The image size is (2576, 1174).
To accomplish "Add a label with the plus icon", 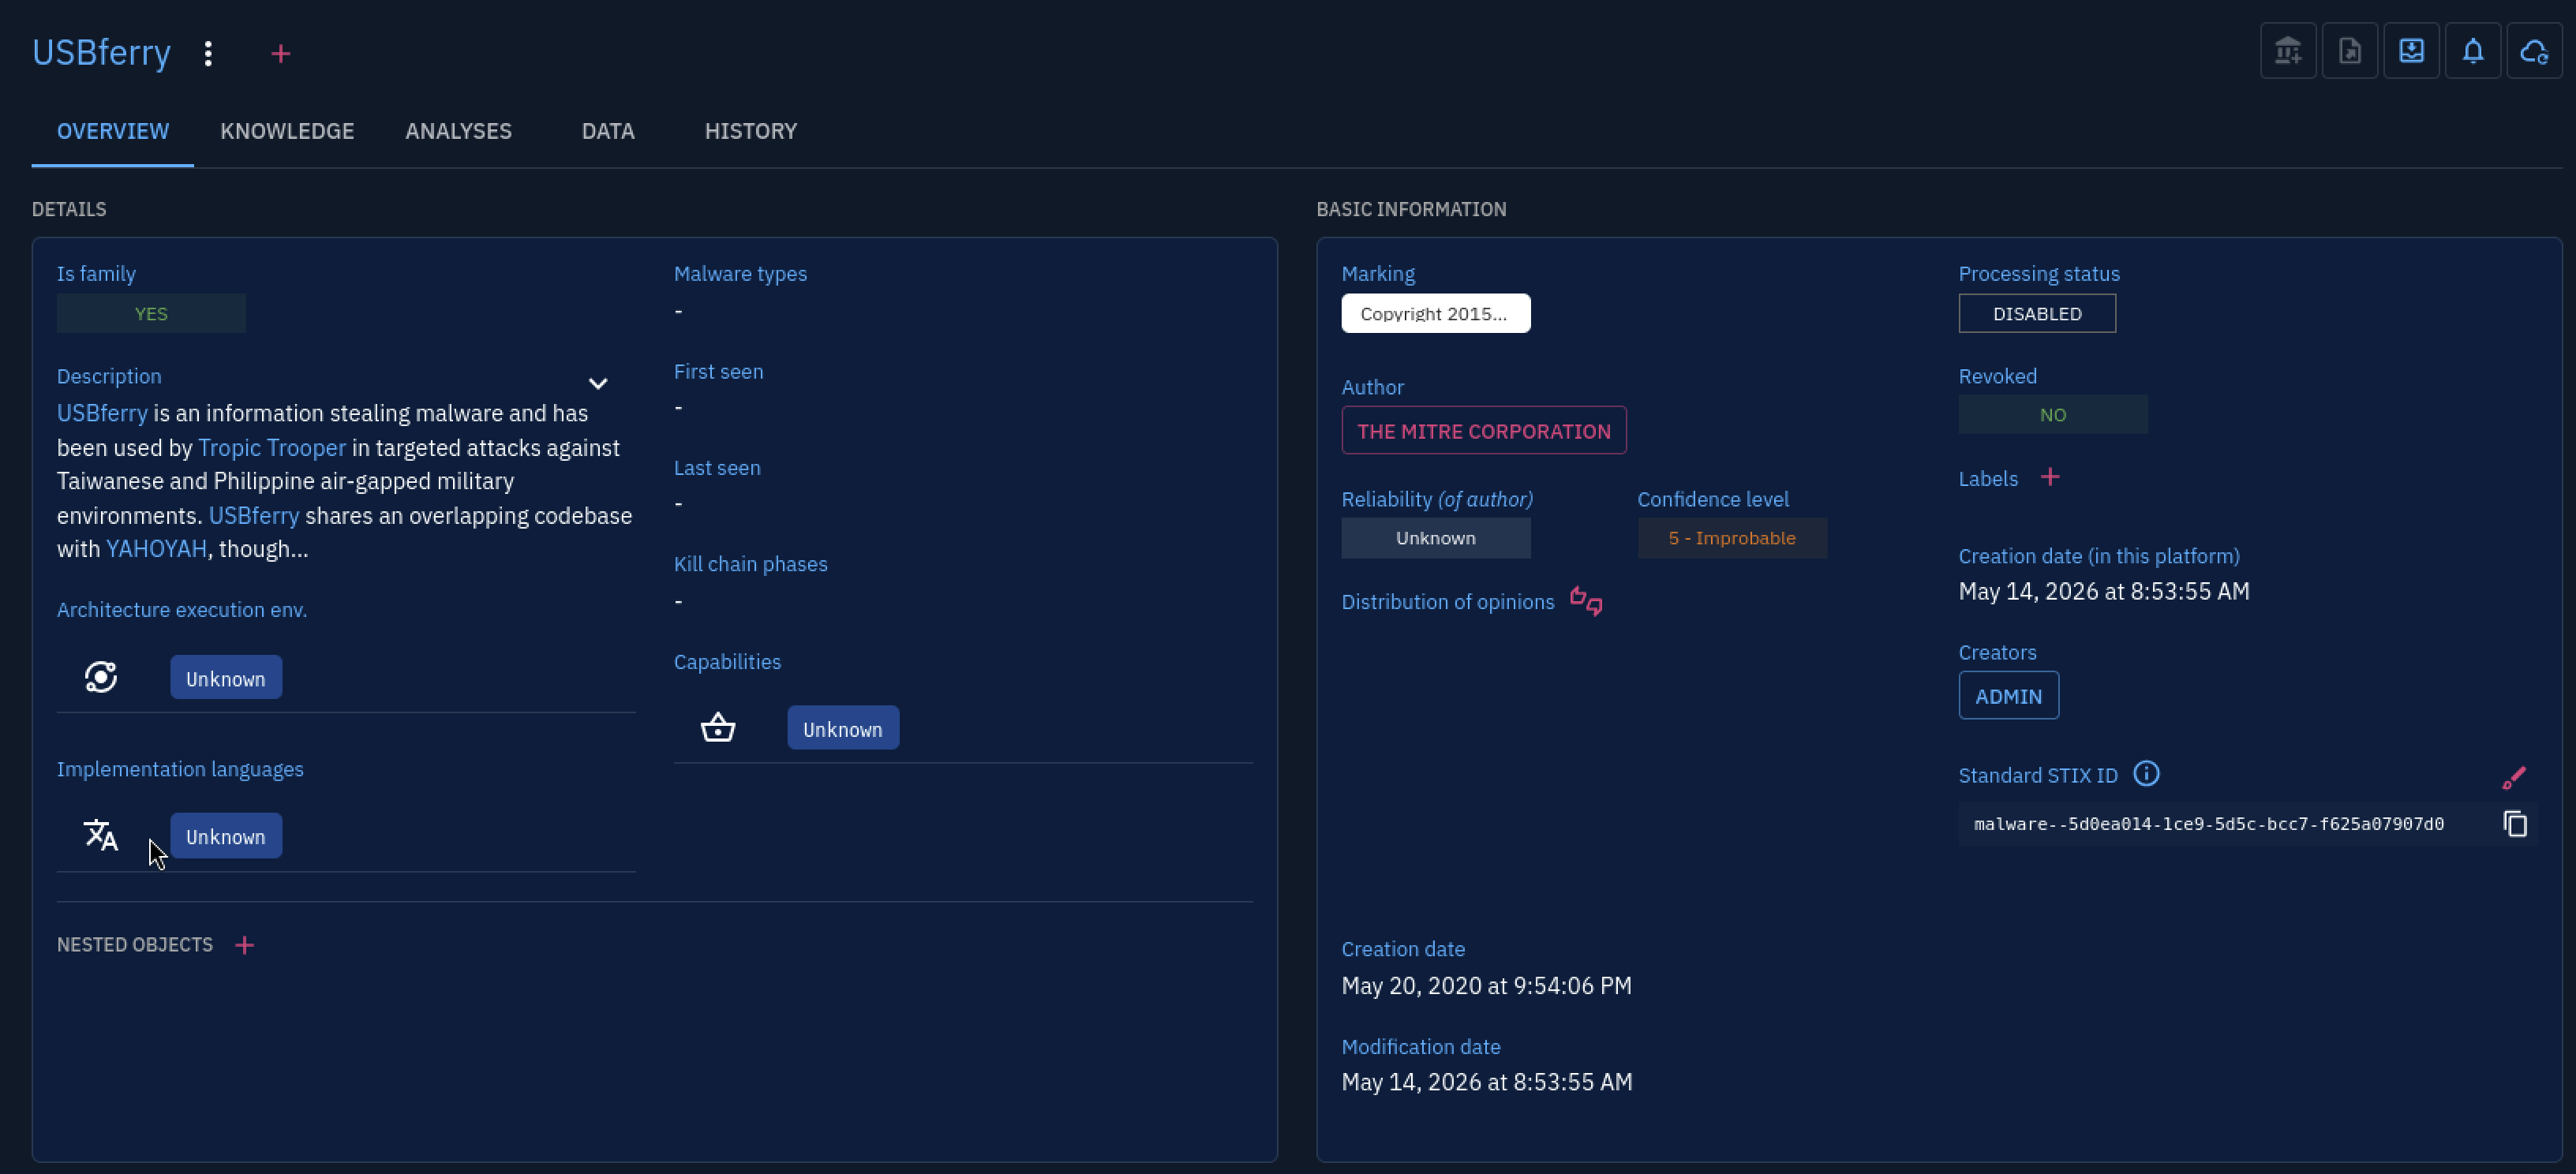I will tap(2050, 477).
